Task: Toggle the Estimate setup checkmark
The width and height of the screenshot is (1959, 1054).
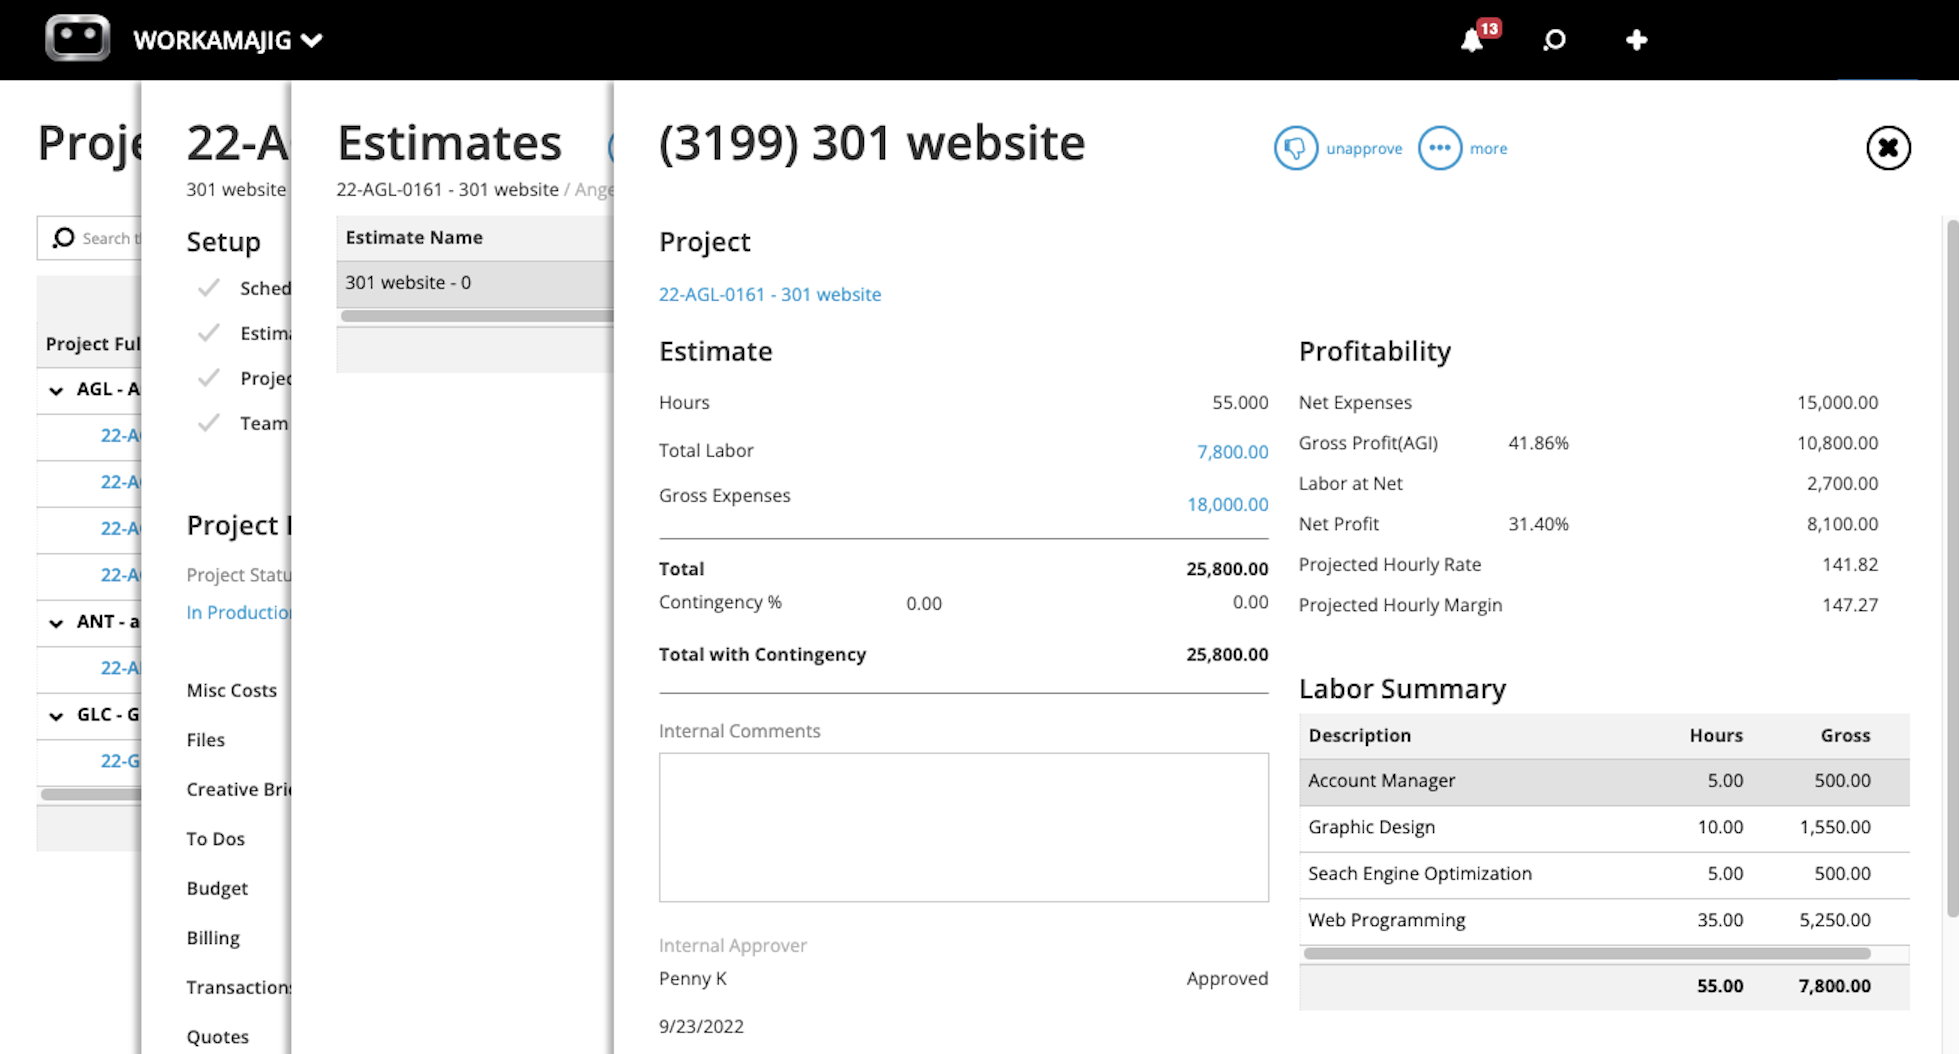Action: point(208,333)
